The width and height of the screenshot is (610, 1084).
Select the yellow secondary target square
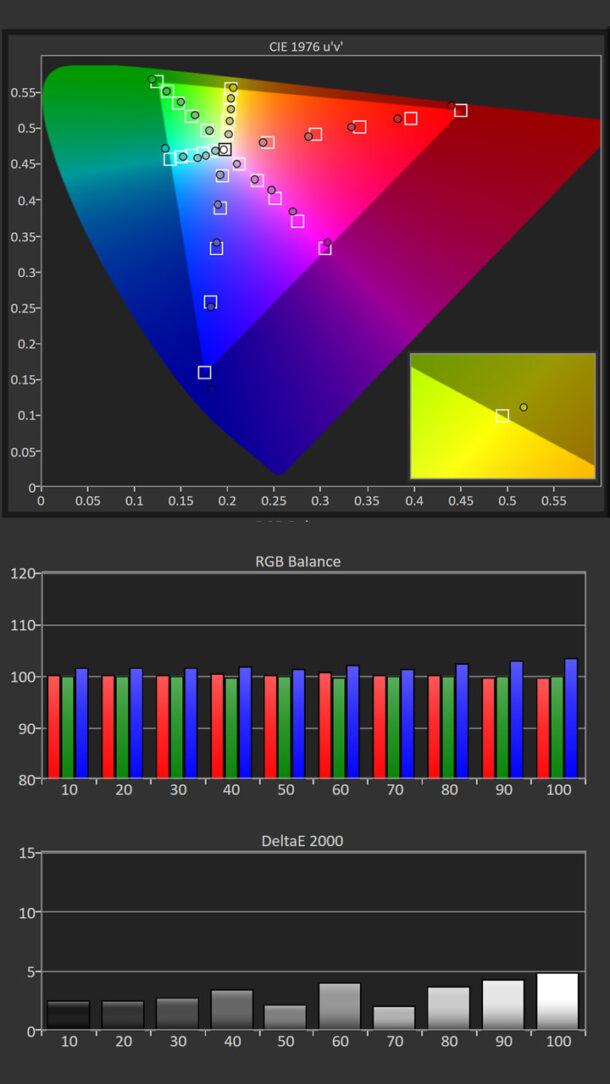click(x=231, y=88)
